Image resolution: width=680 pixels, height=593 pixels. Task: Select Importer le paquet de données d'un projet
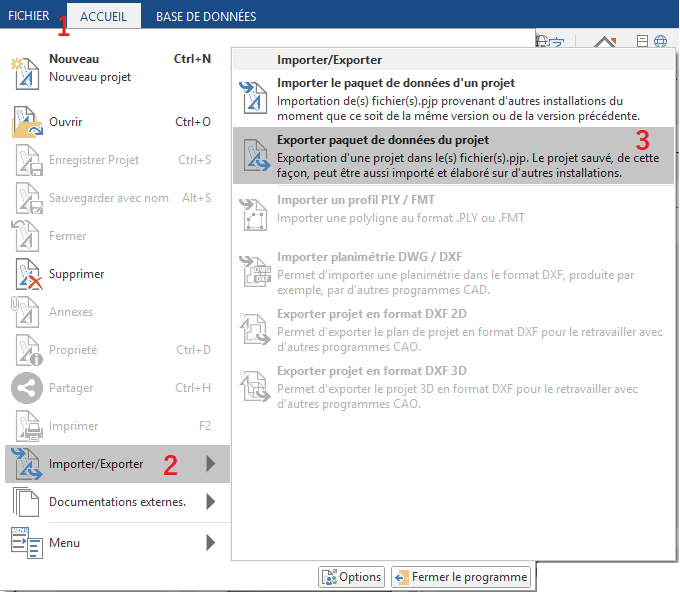(454, 99)
